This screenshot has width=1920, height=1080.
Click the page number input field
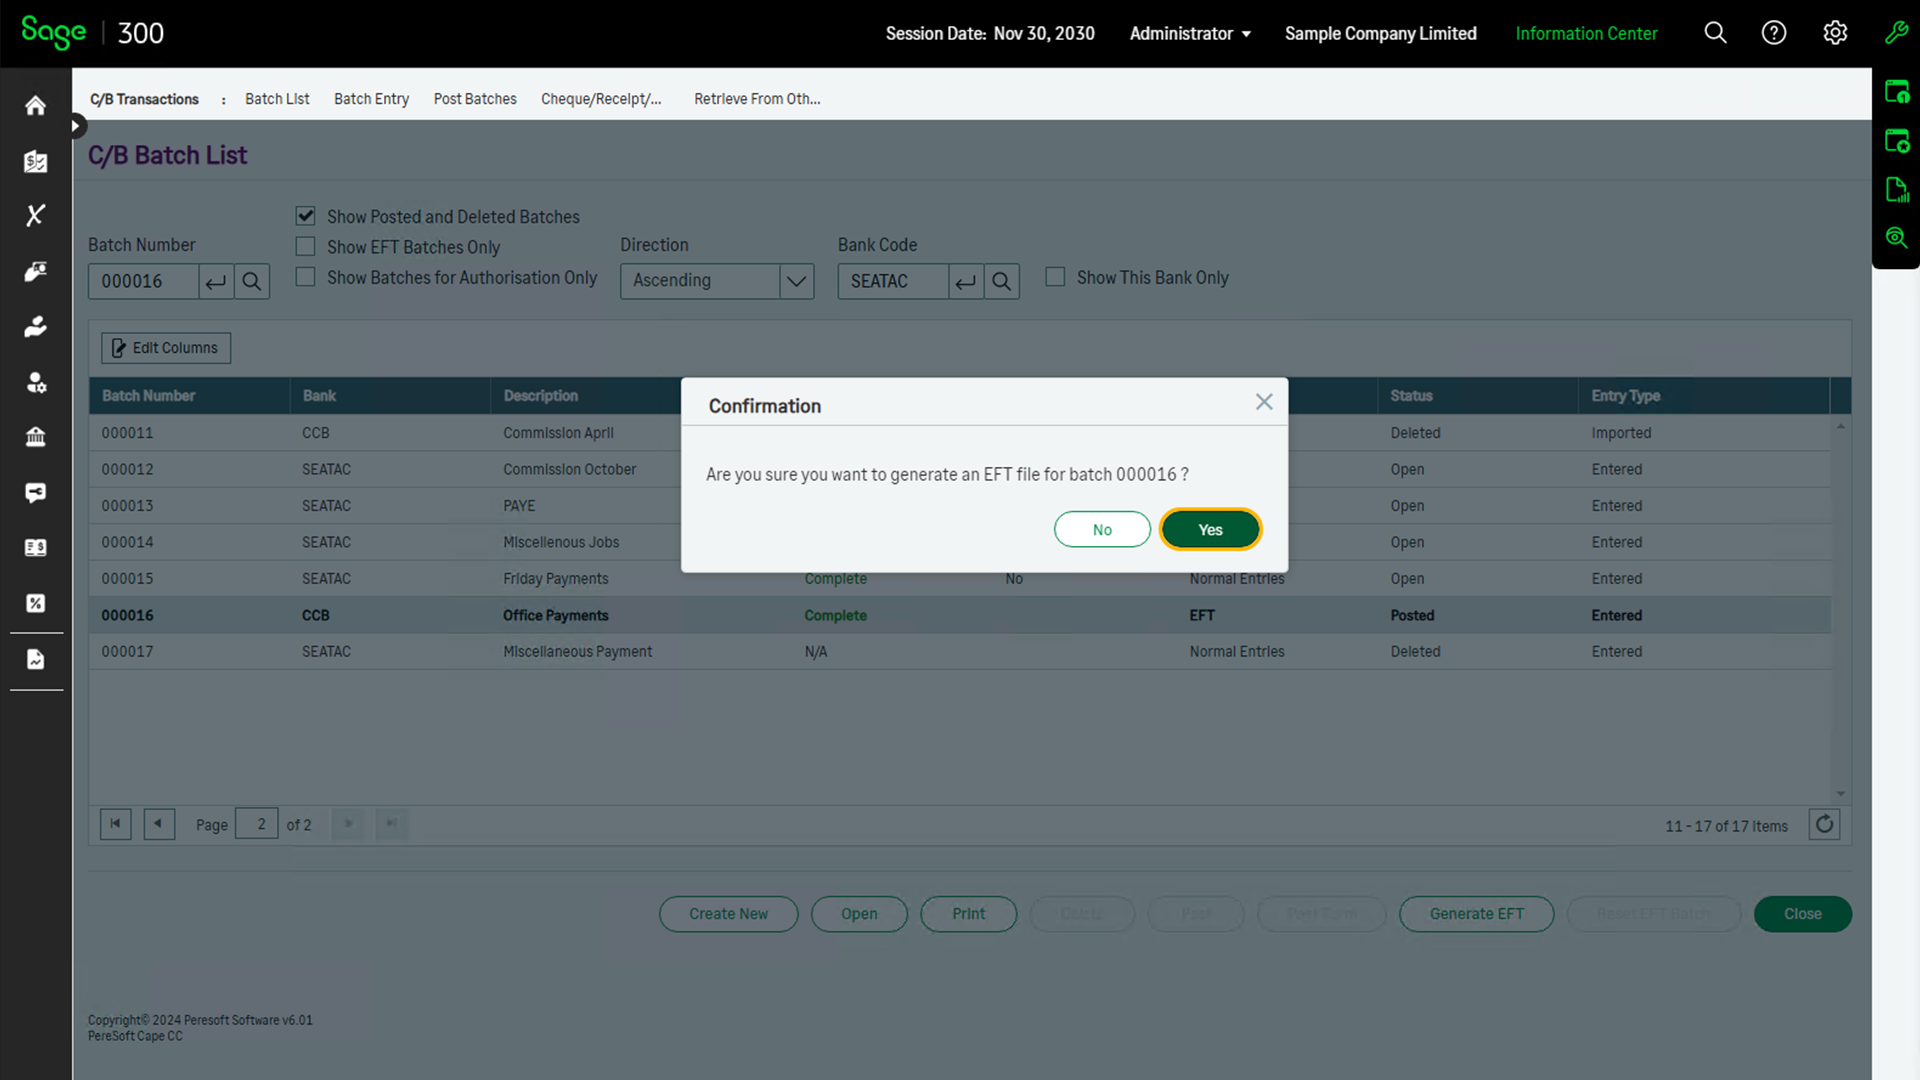pyautogui.click(x=256, y=823)
